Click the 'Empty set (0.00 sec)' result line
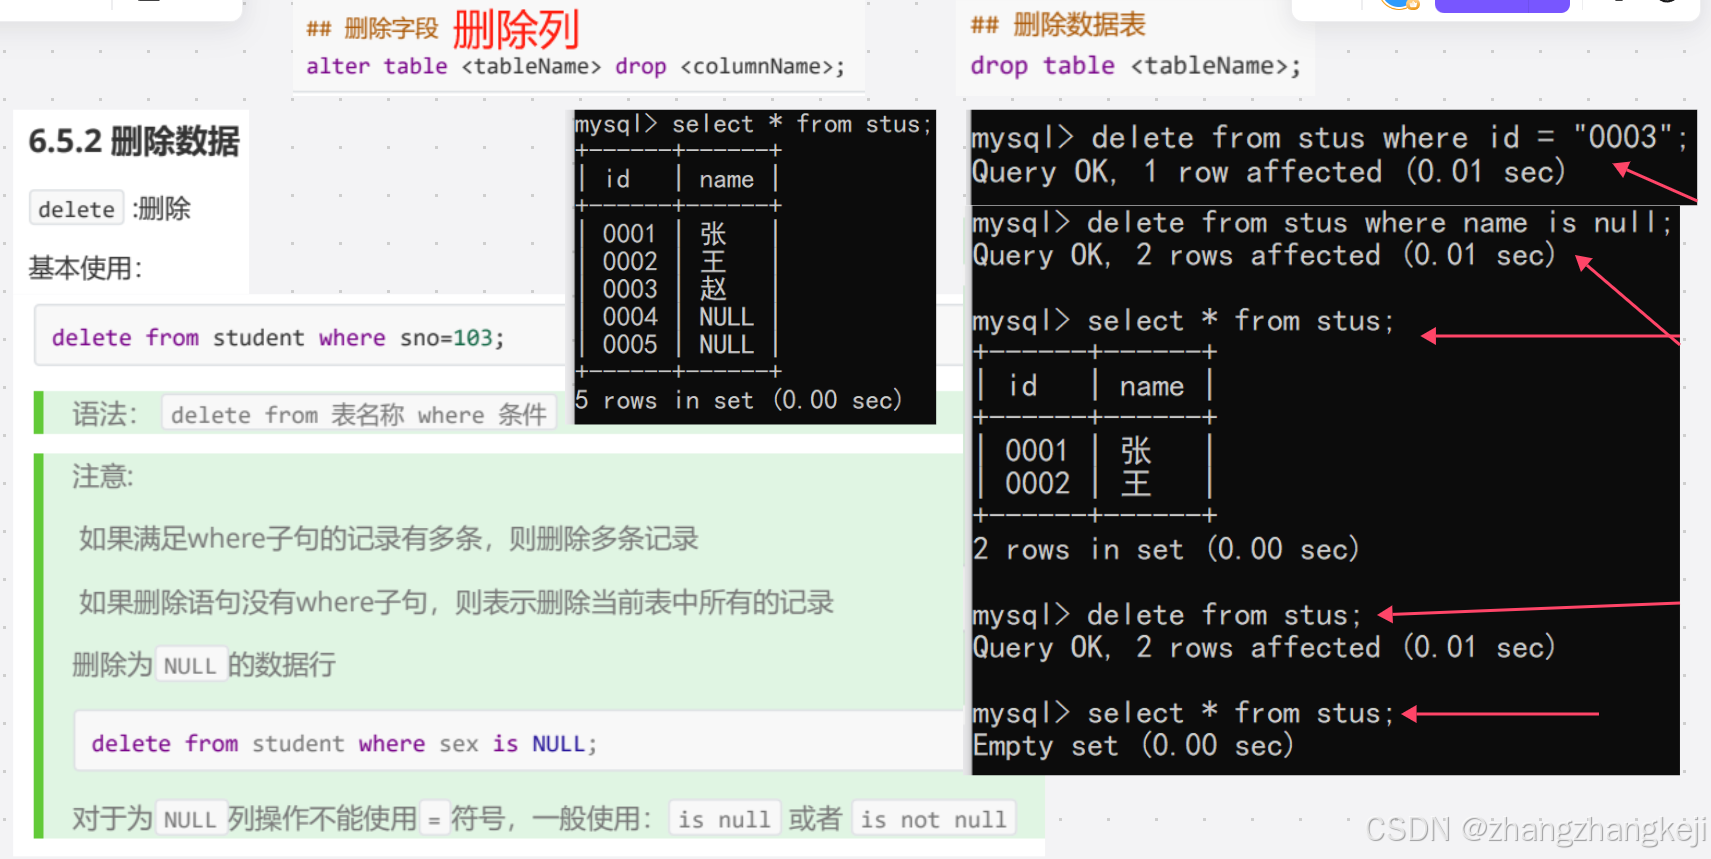 coord(1133,746)
